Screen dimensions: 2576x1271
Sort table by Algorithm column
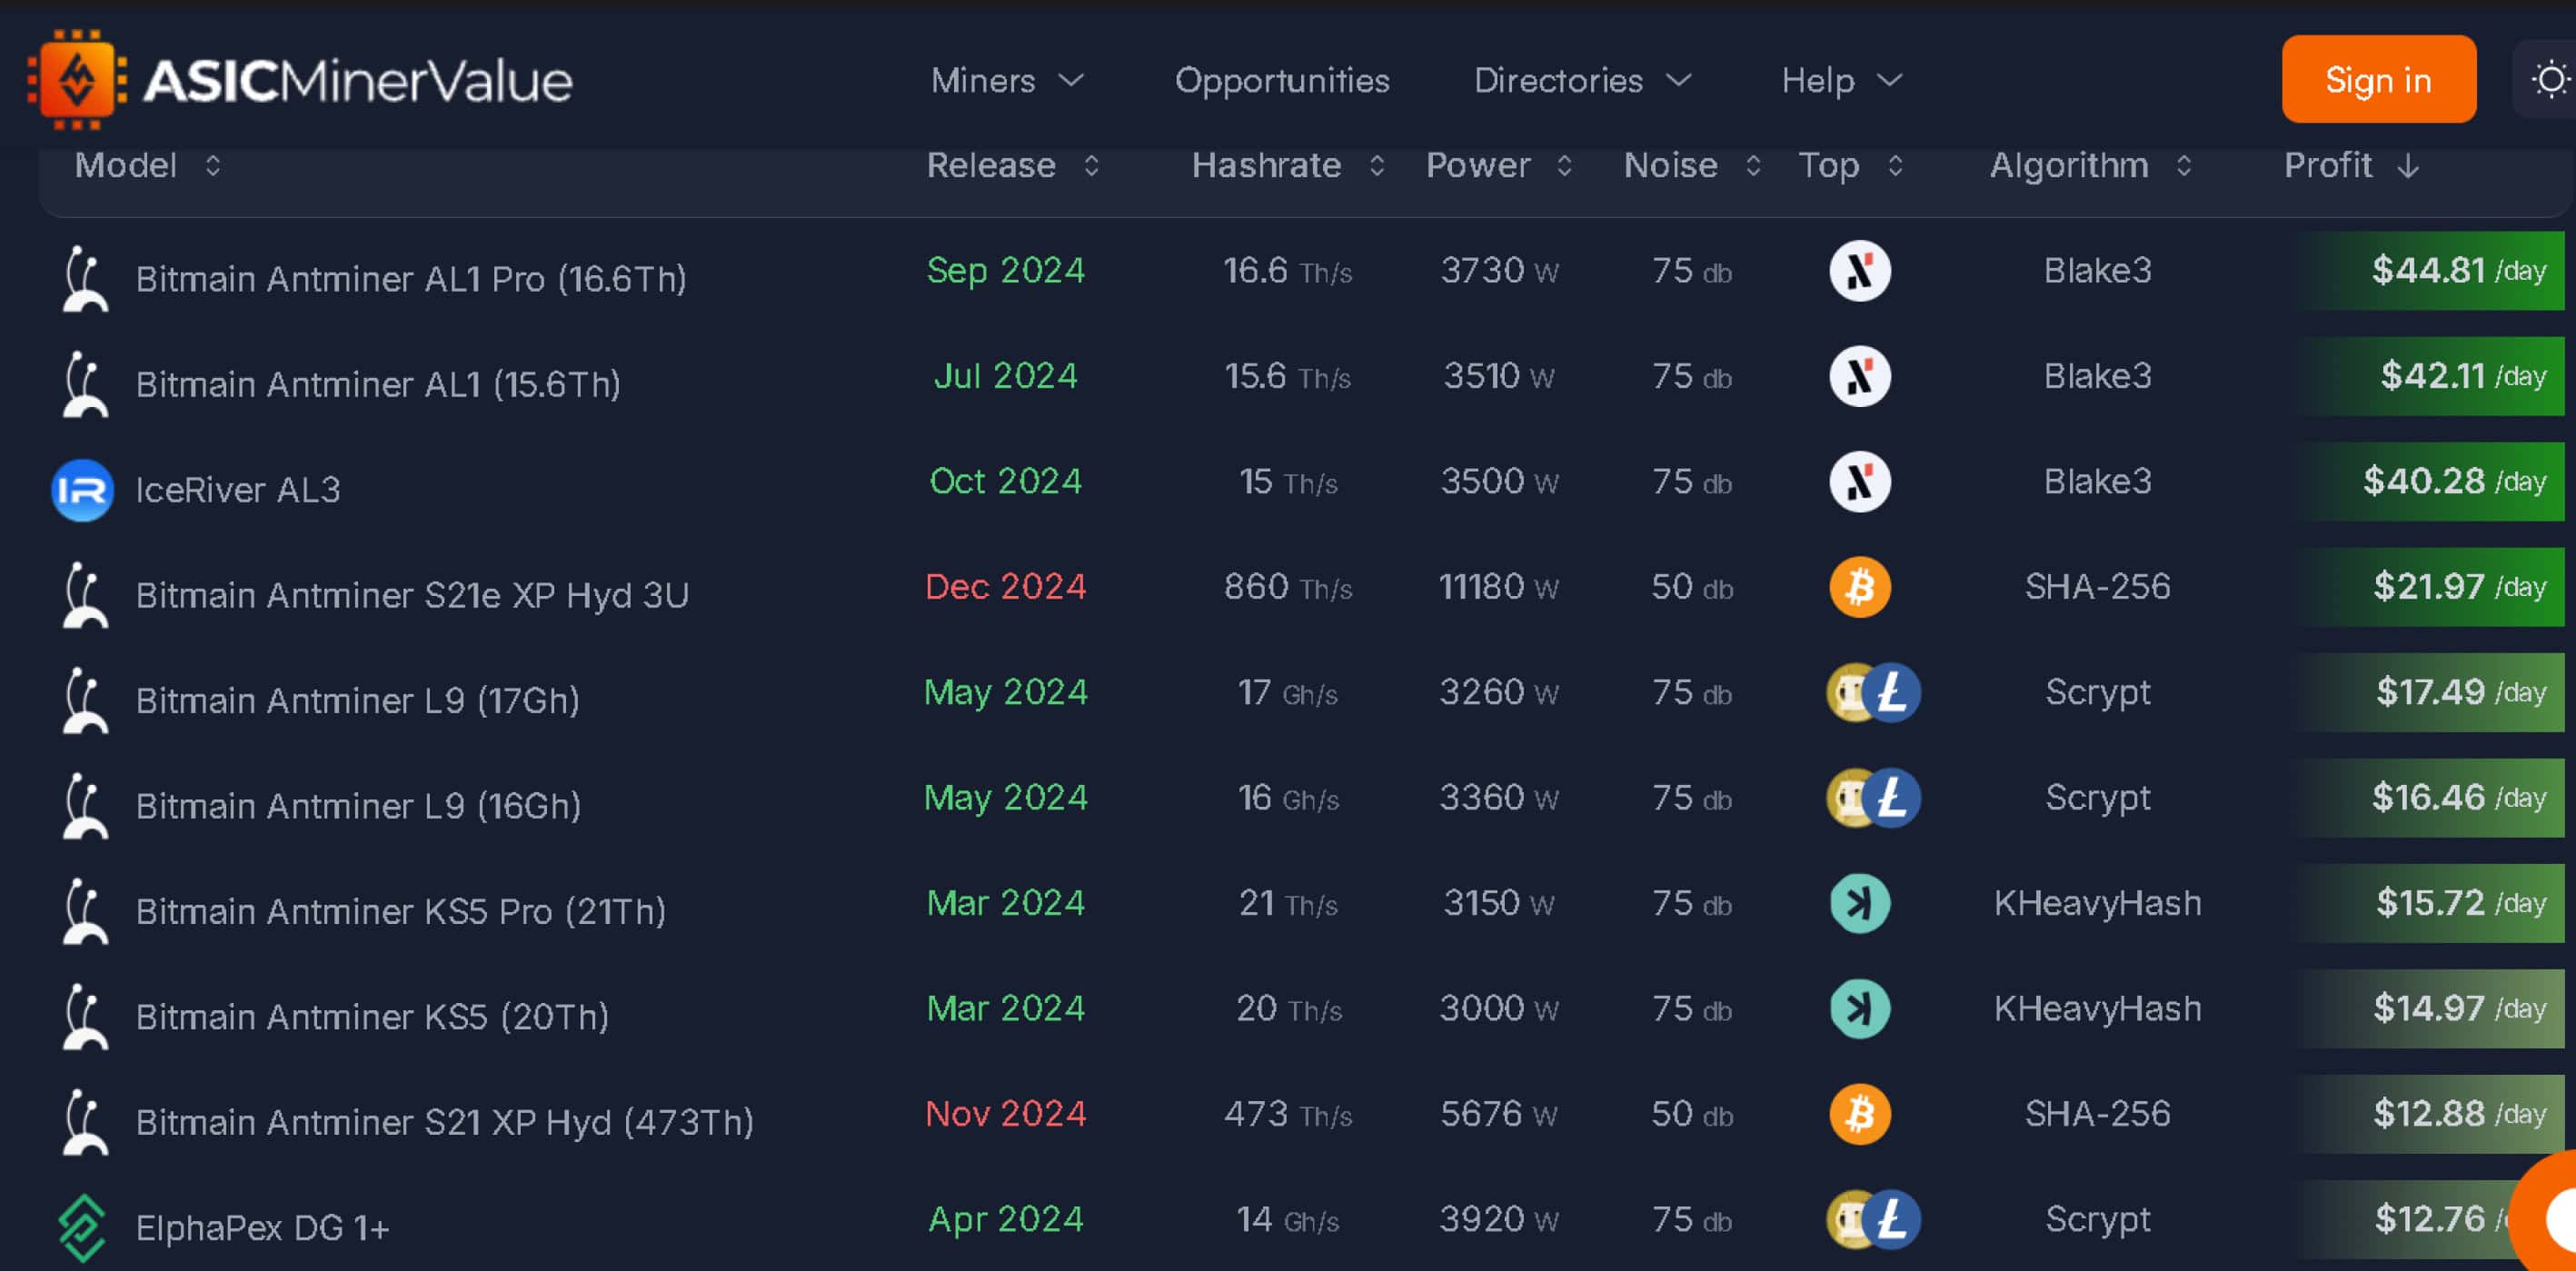2091,165
